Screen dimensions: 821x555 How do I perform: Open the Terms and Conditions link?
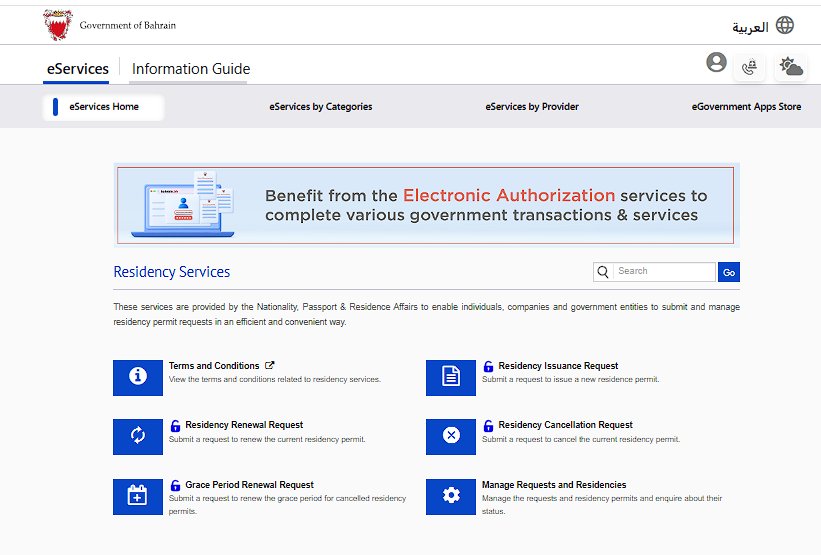[x=214, y=365]
